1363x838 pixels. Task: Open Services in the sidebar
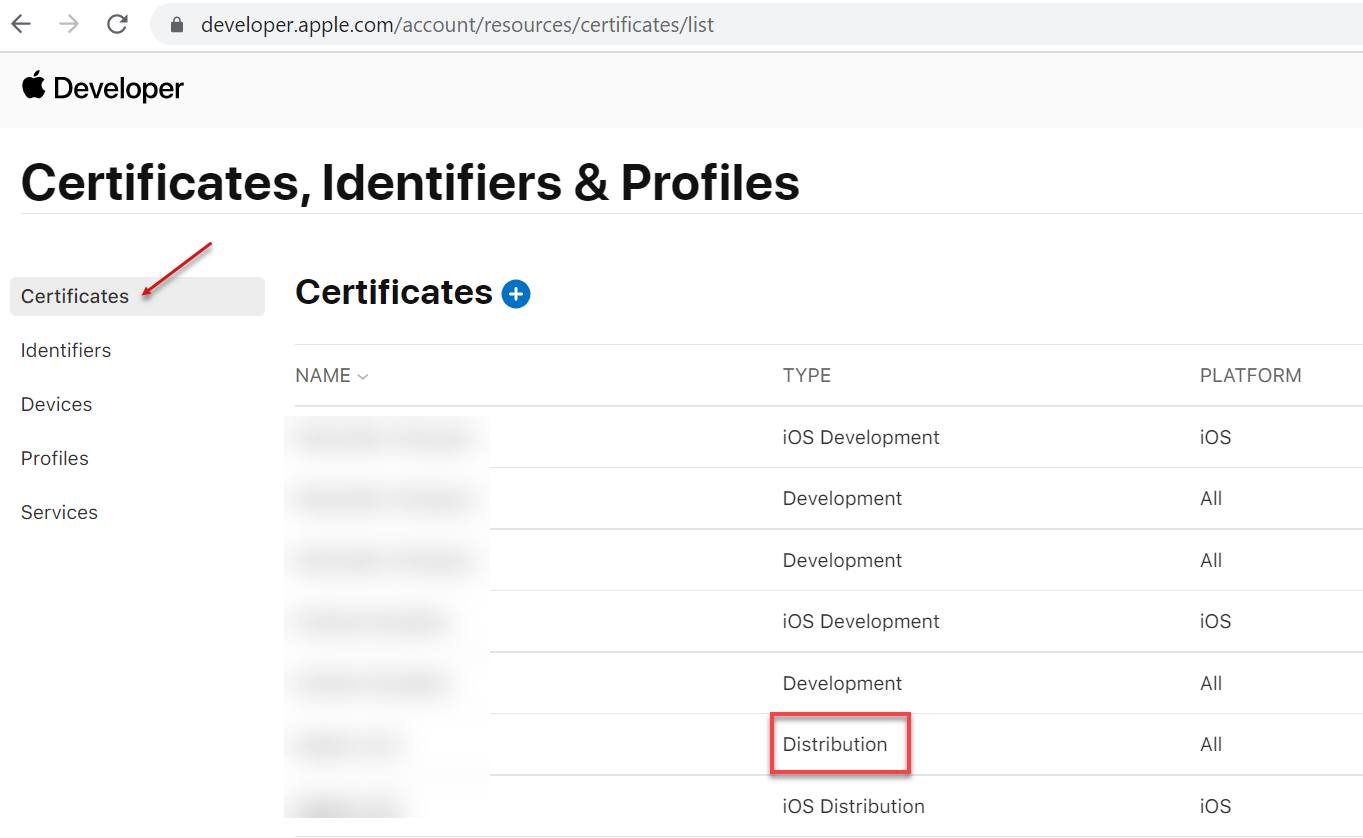pyautogui.click(x=59, y=512)
